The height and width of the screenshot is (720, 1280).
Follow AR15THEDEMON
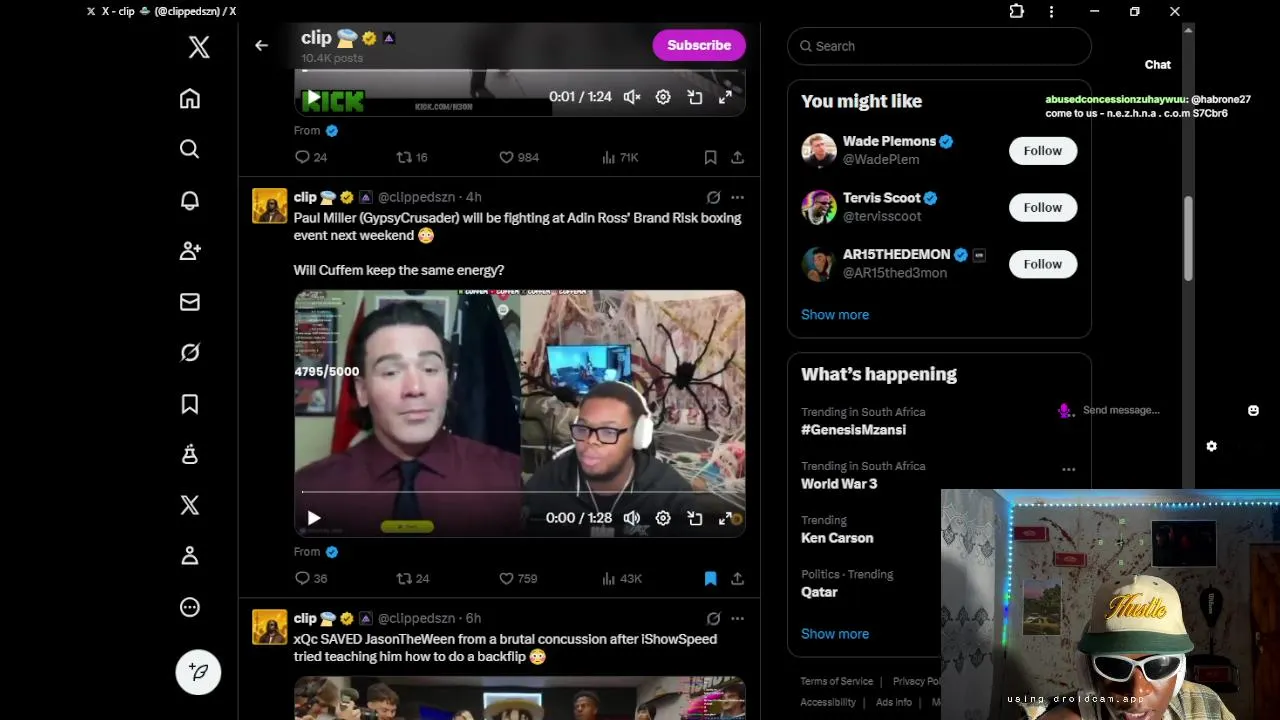tap(1042, 264)
